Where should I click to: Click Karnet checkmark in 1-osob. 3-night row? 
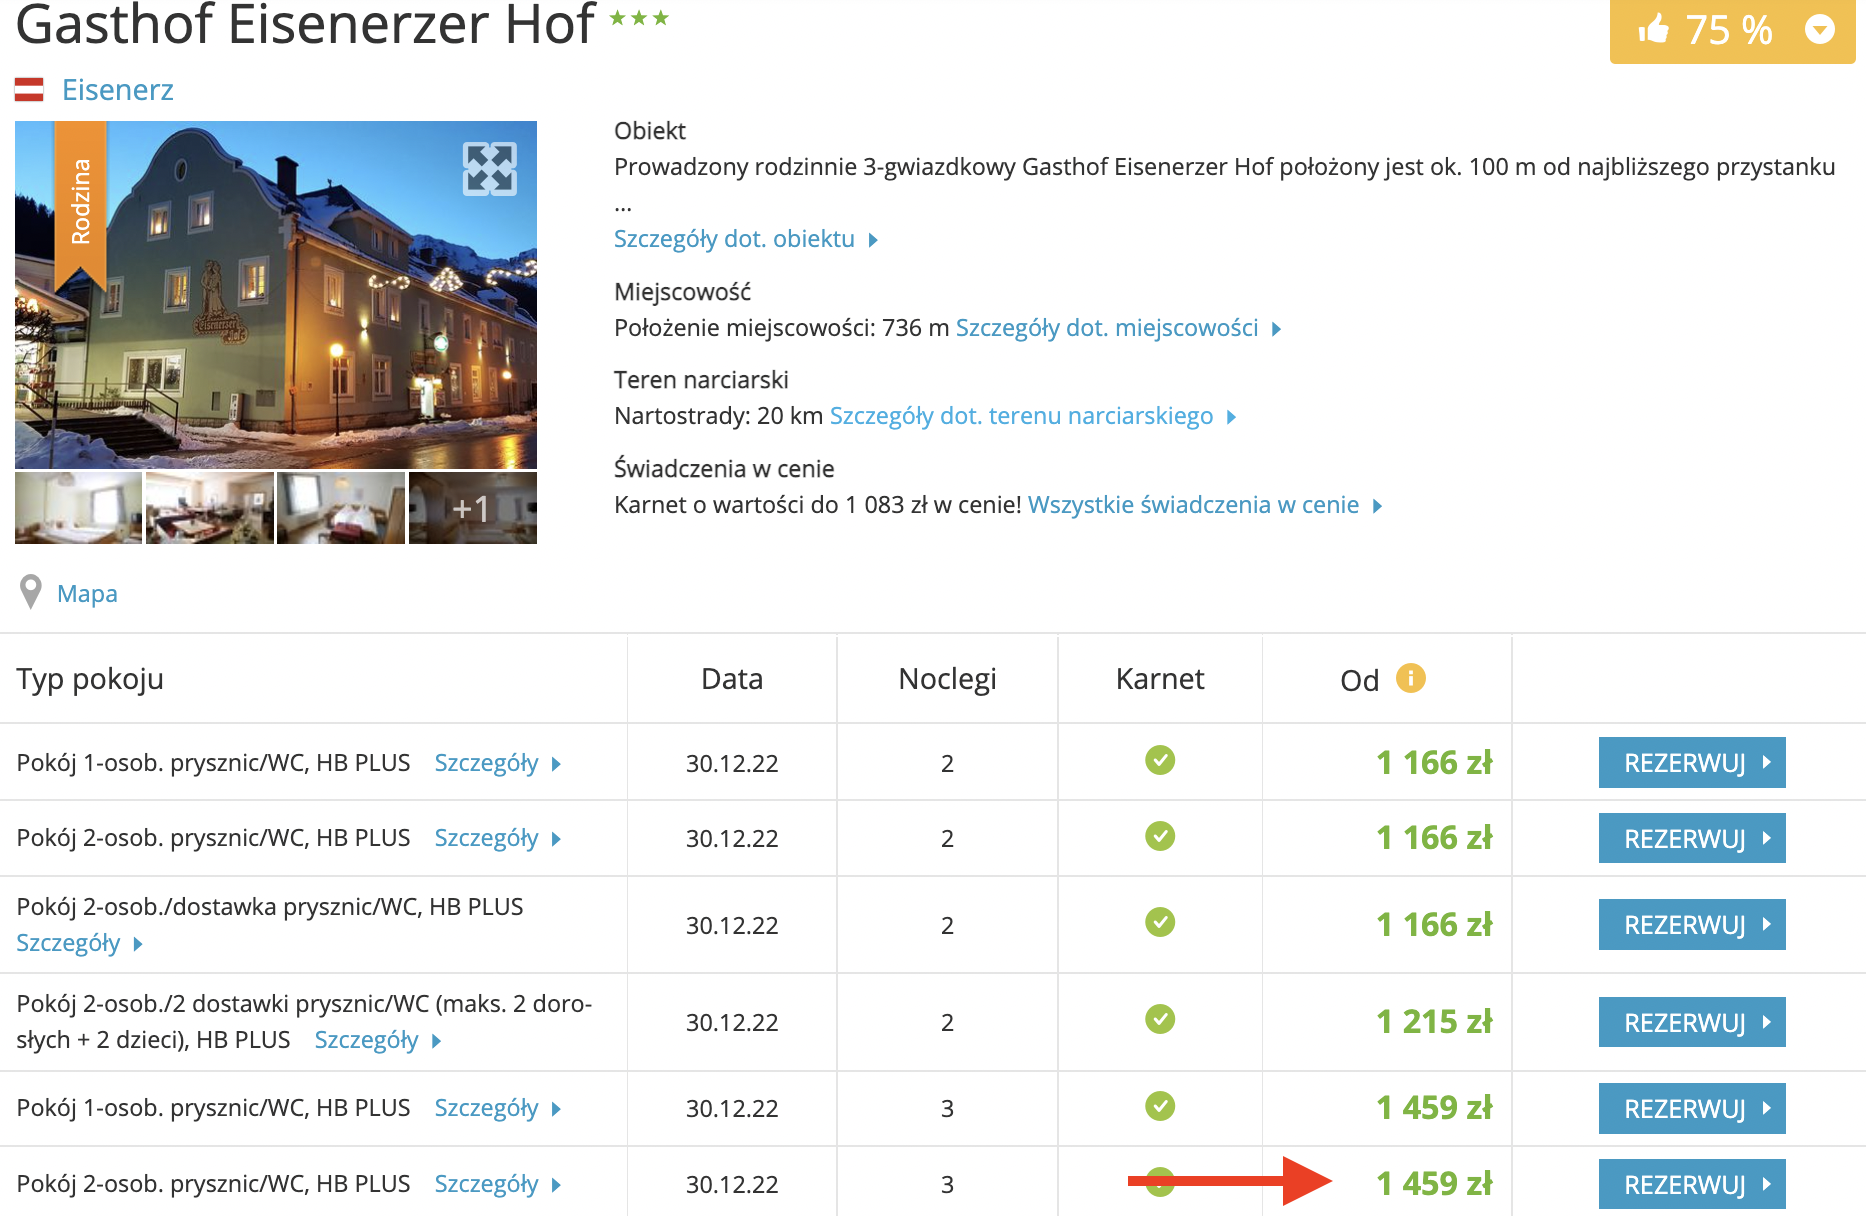1160,1106
